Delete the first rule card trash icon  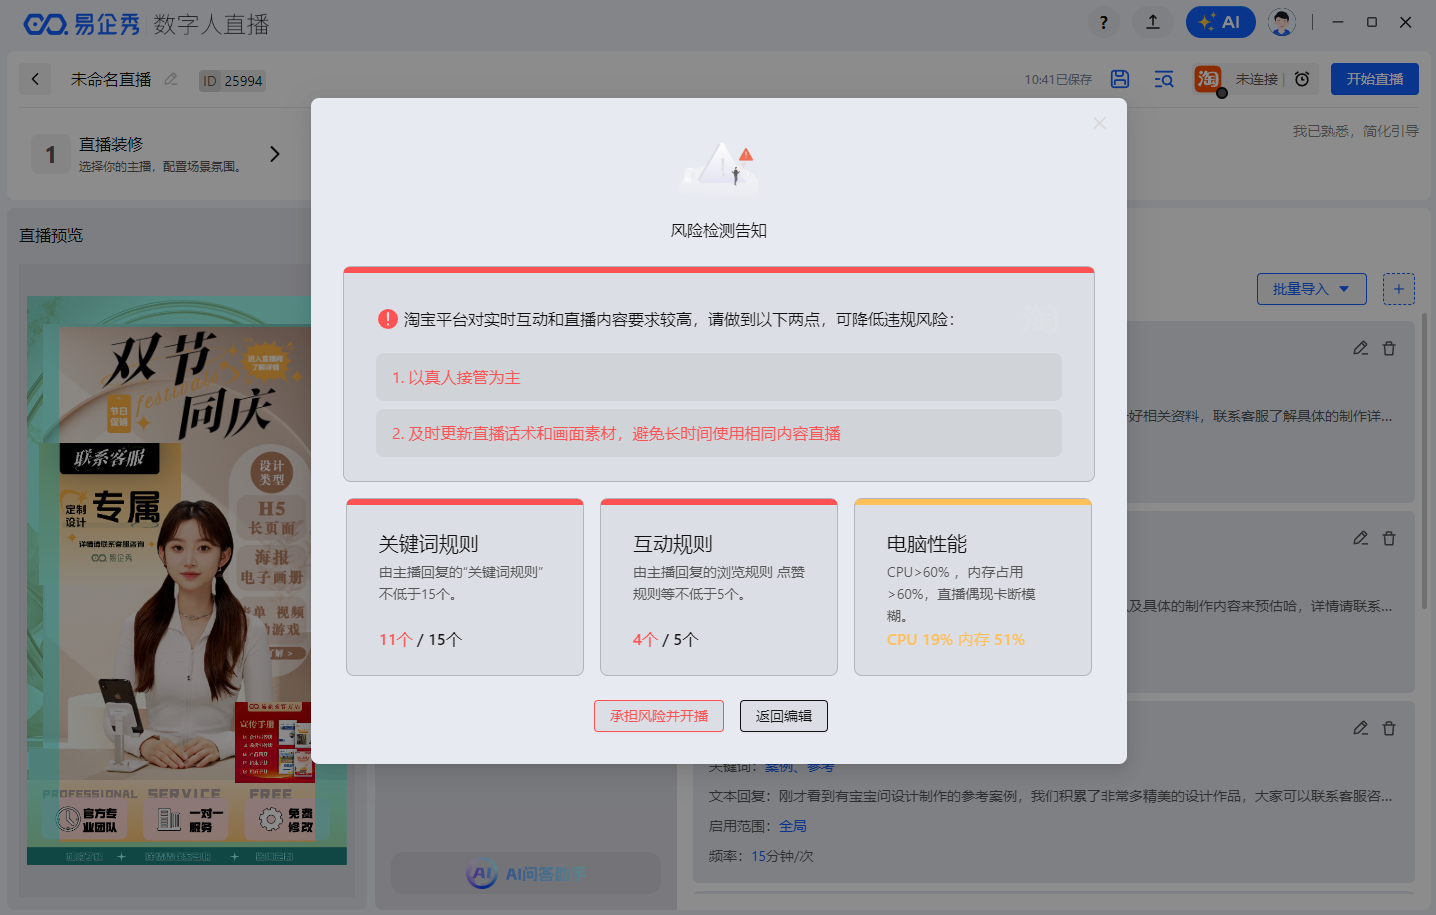pyautogui.click(x=1389, y=348)
